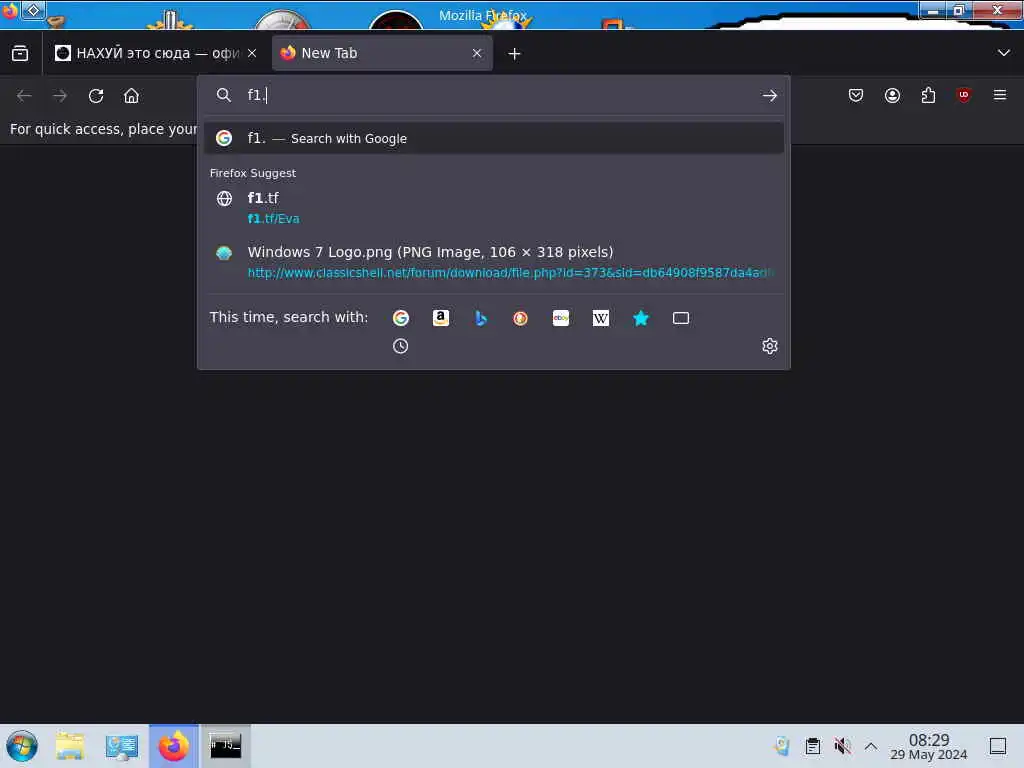Search in open Tabs icon
The height and width of the screenshot is (768, 1024).
681,318
